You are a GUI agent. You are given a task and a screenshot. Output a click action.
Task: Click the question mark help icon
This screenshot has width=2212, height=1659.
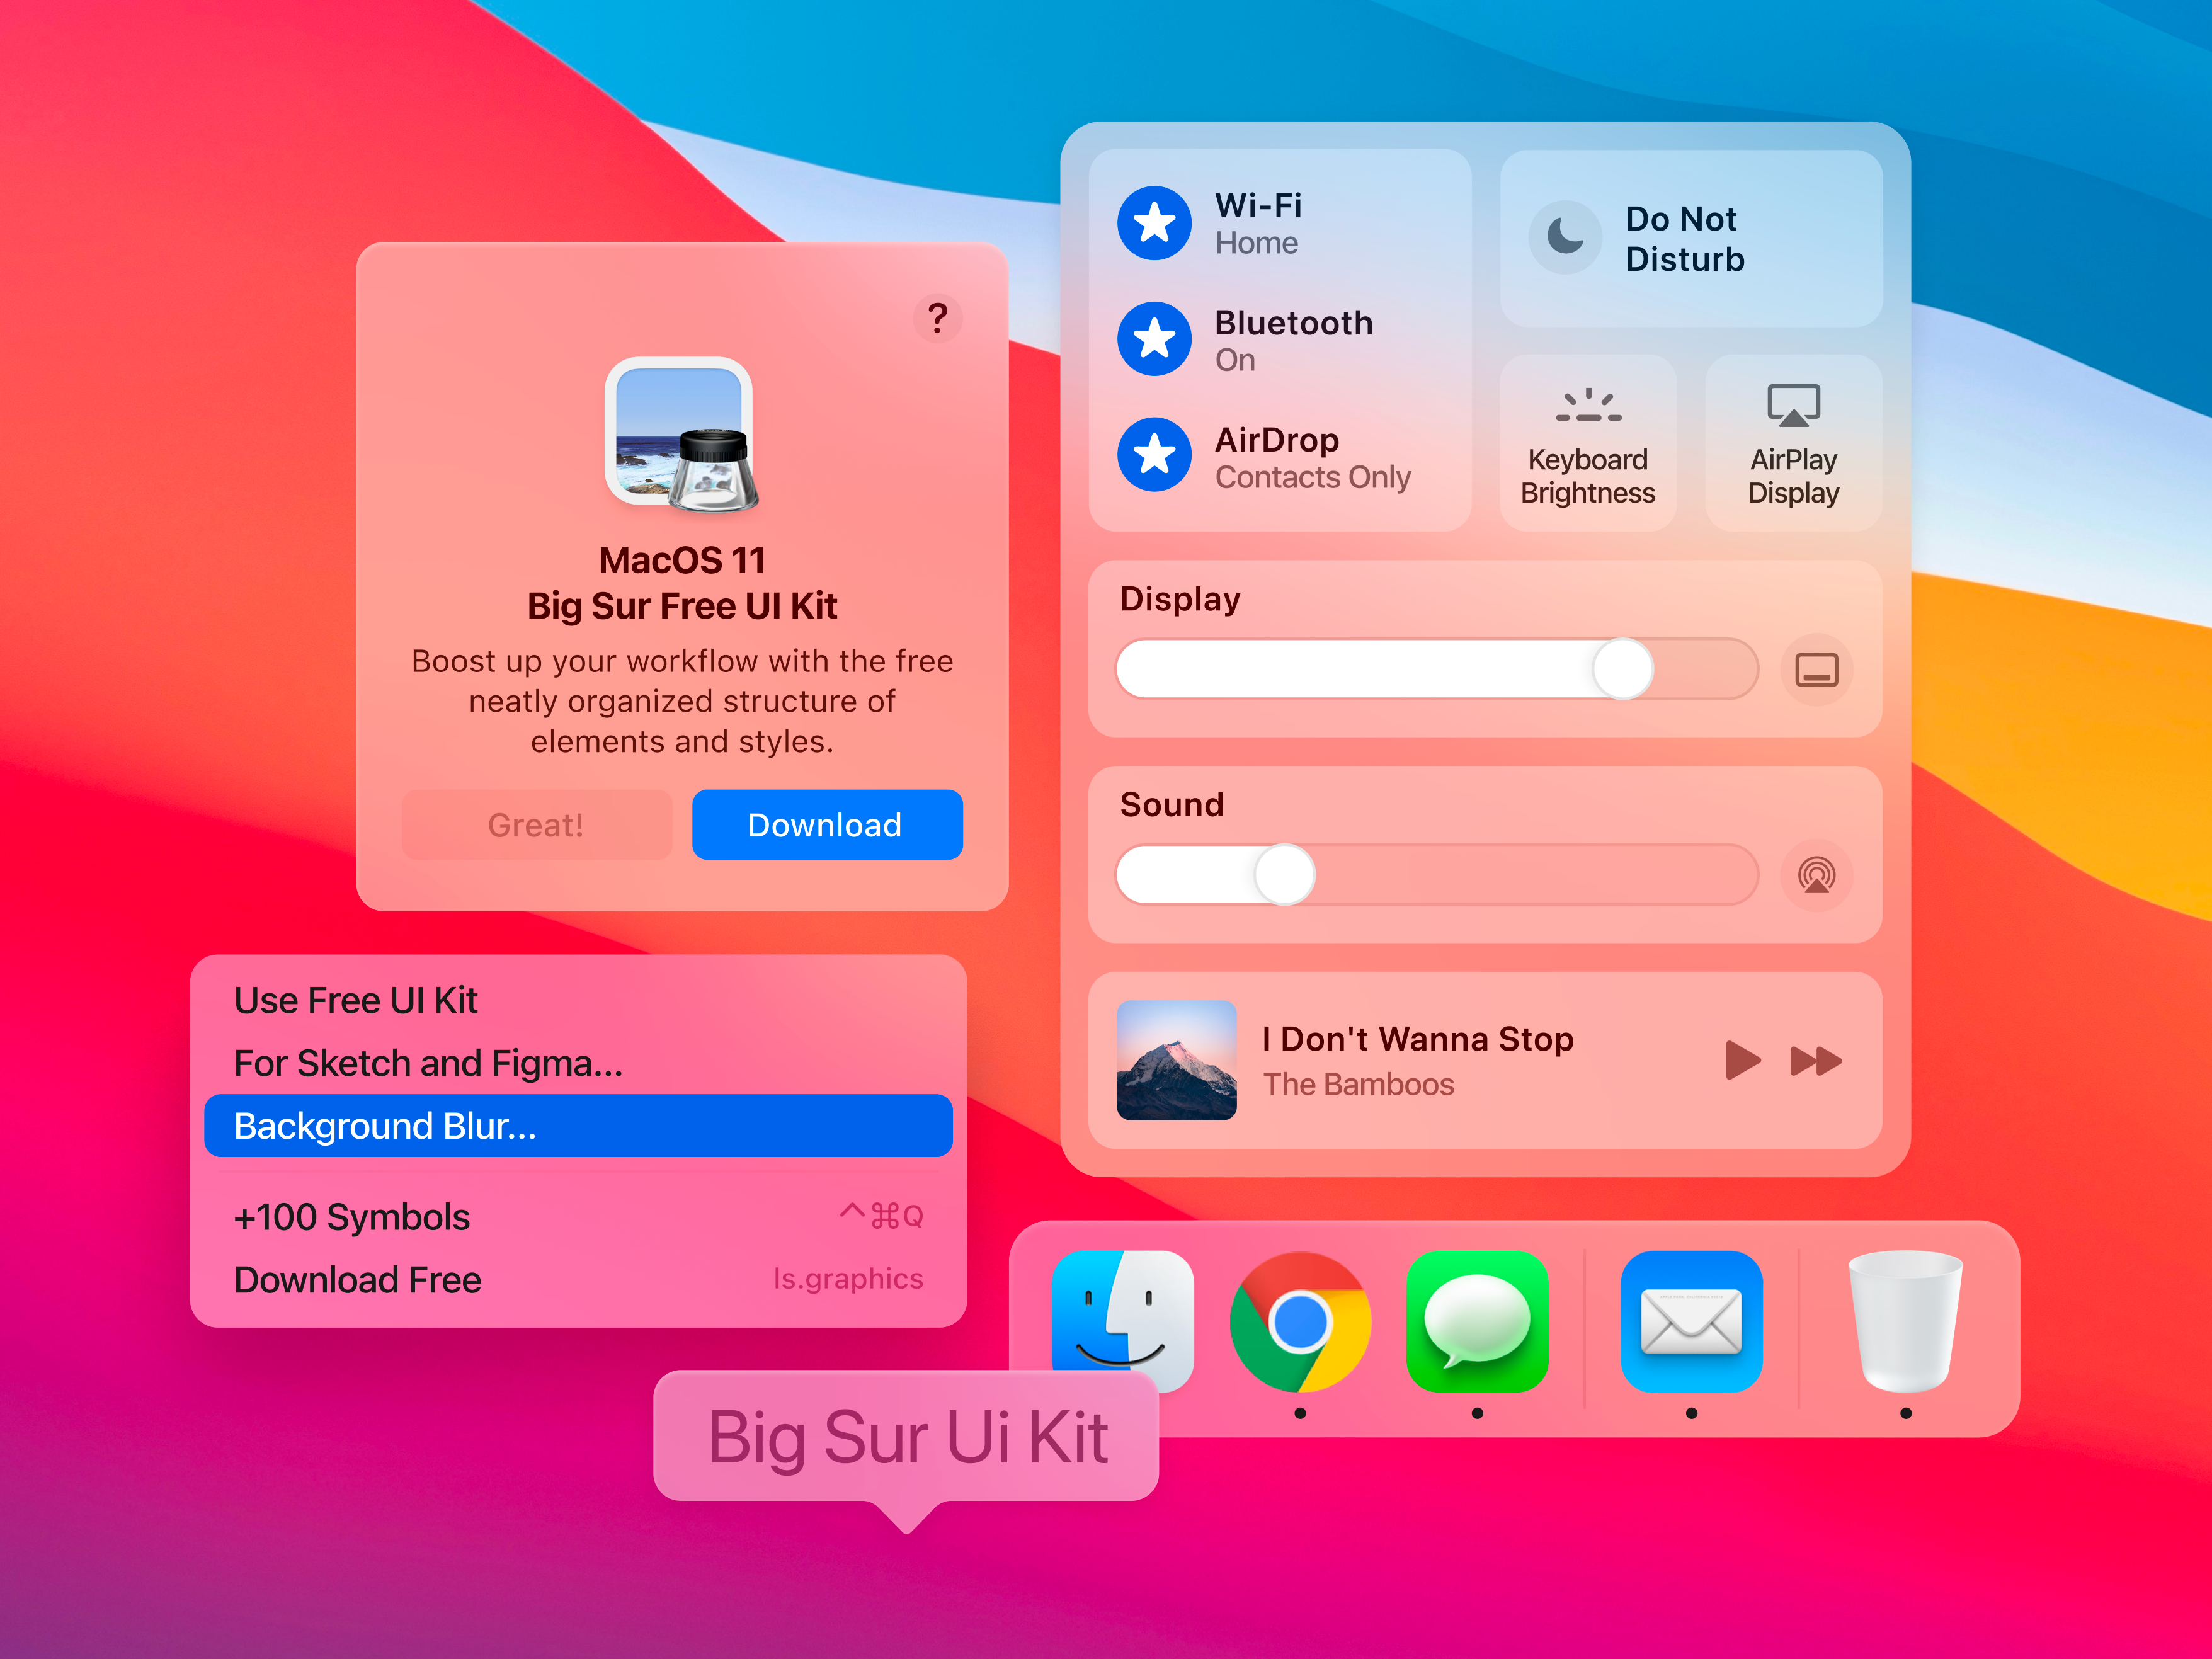pos(937,318)
